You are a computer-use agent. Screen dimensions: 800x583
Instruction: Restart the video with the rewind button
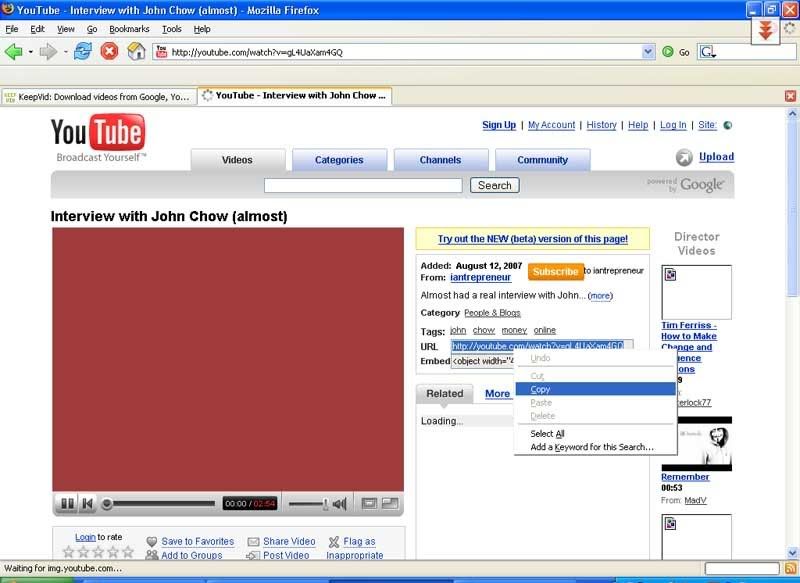coord(87,504)
